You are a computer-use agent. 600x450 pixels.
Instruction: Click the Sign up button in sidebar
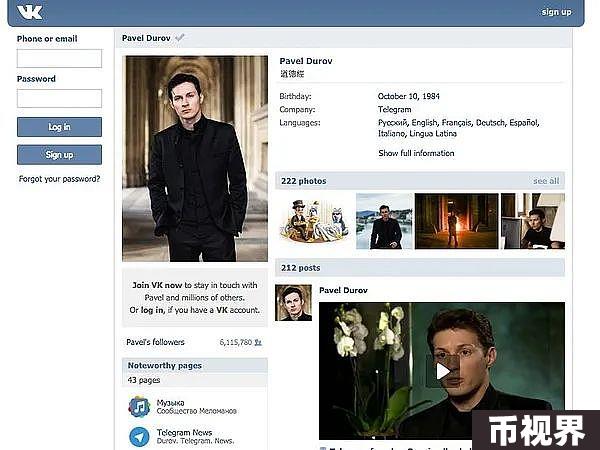(59, 155)
